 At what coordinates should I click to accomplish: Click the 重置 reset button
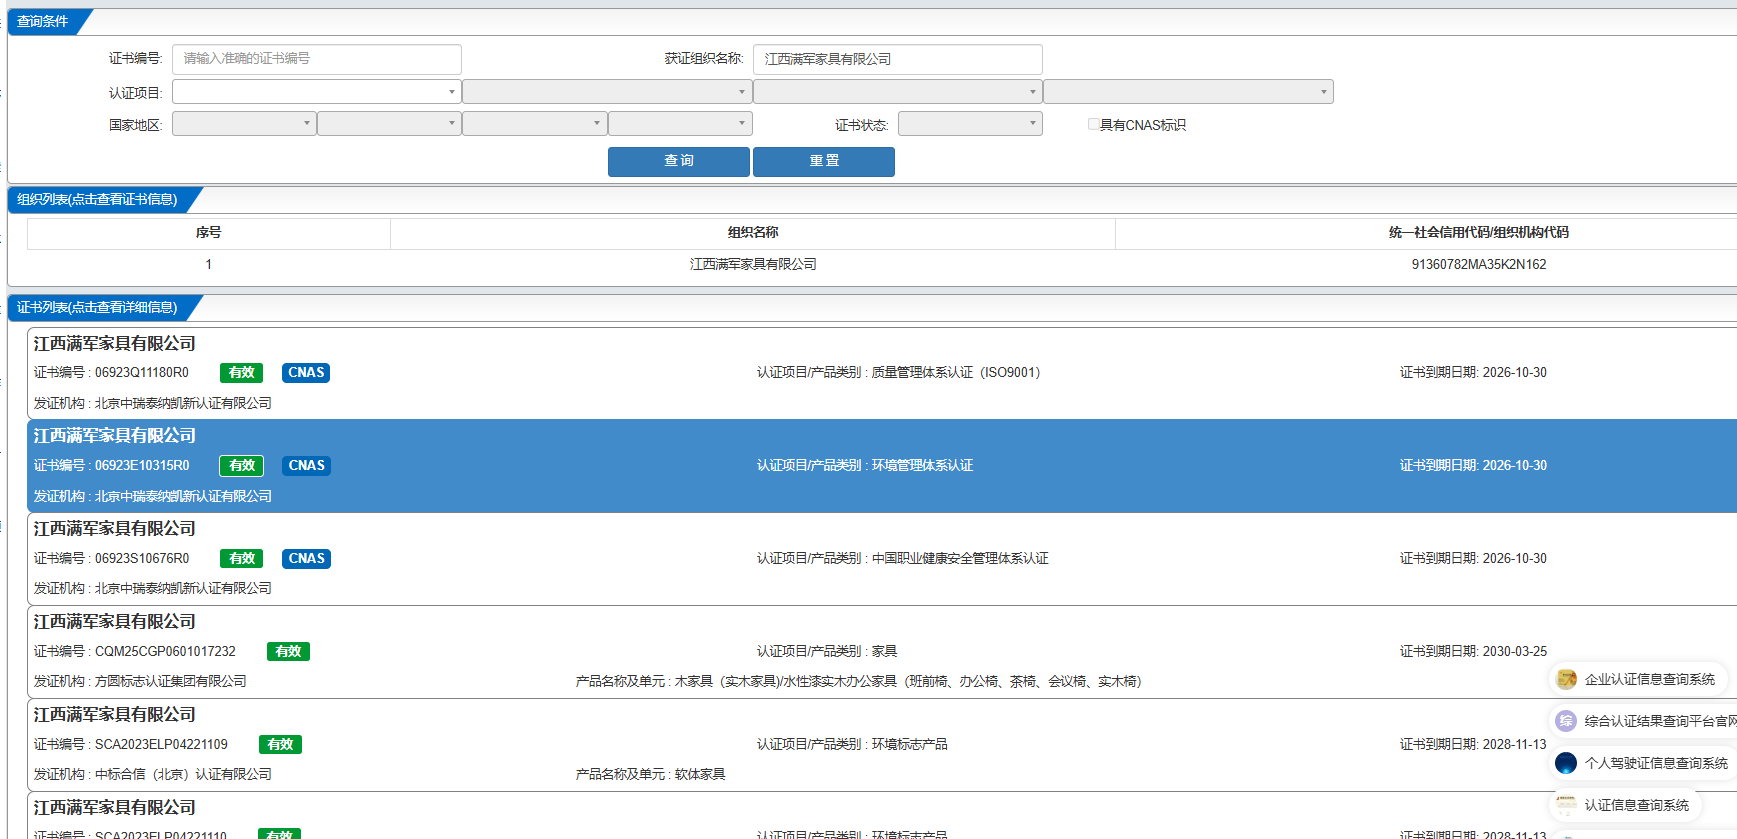(824, 162)
